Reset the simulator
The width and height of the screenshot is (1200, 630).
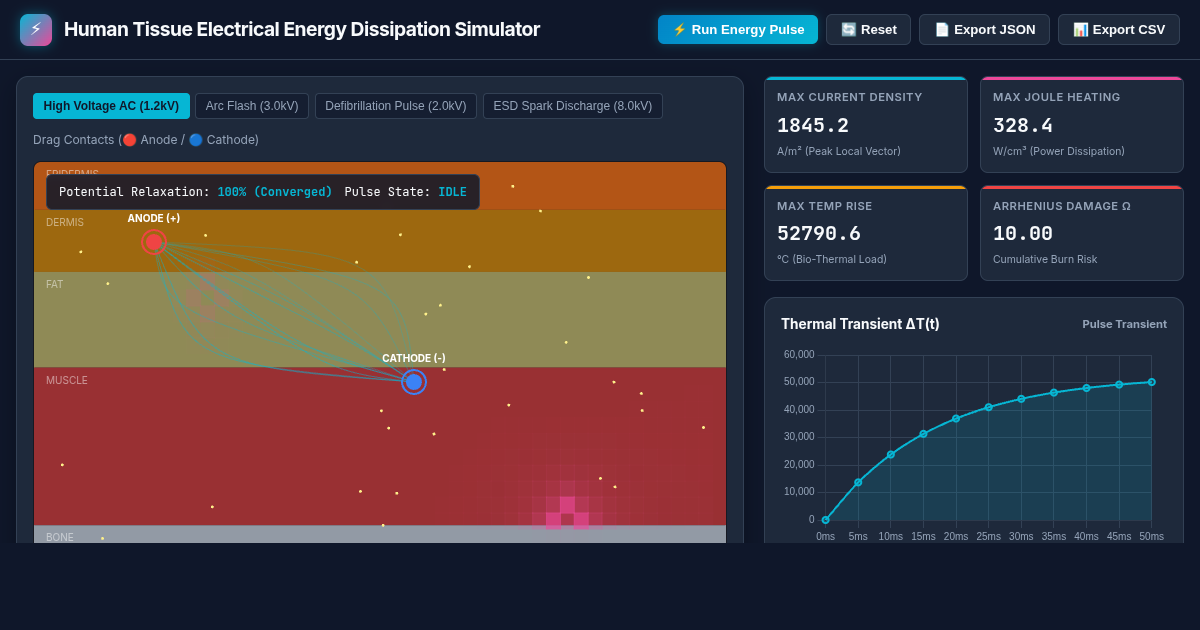pos(868,30)
